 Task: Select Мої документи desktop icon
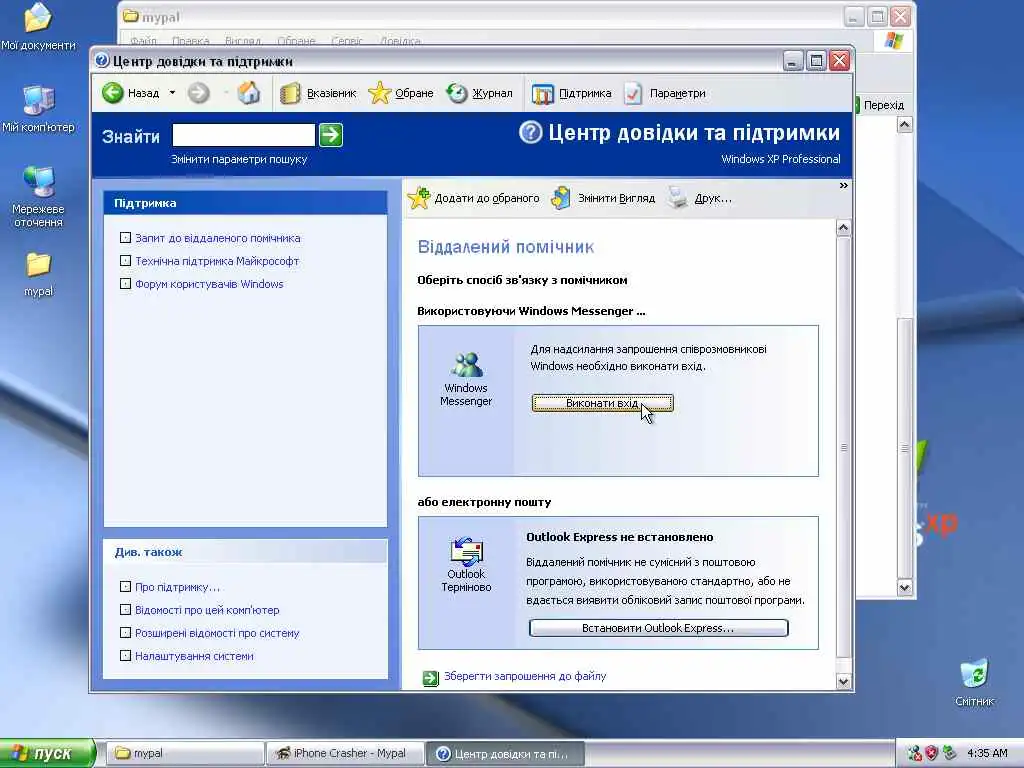point(38,26)
